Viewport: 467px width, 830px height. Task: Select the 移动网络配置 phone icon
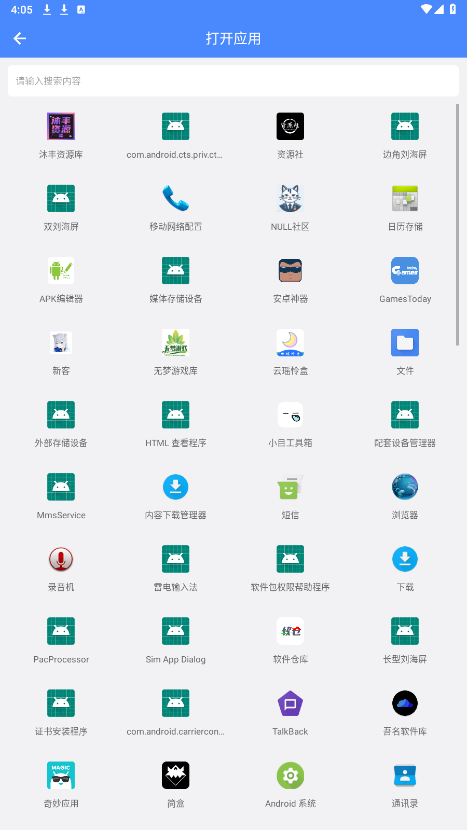coord(176,199)
